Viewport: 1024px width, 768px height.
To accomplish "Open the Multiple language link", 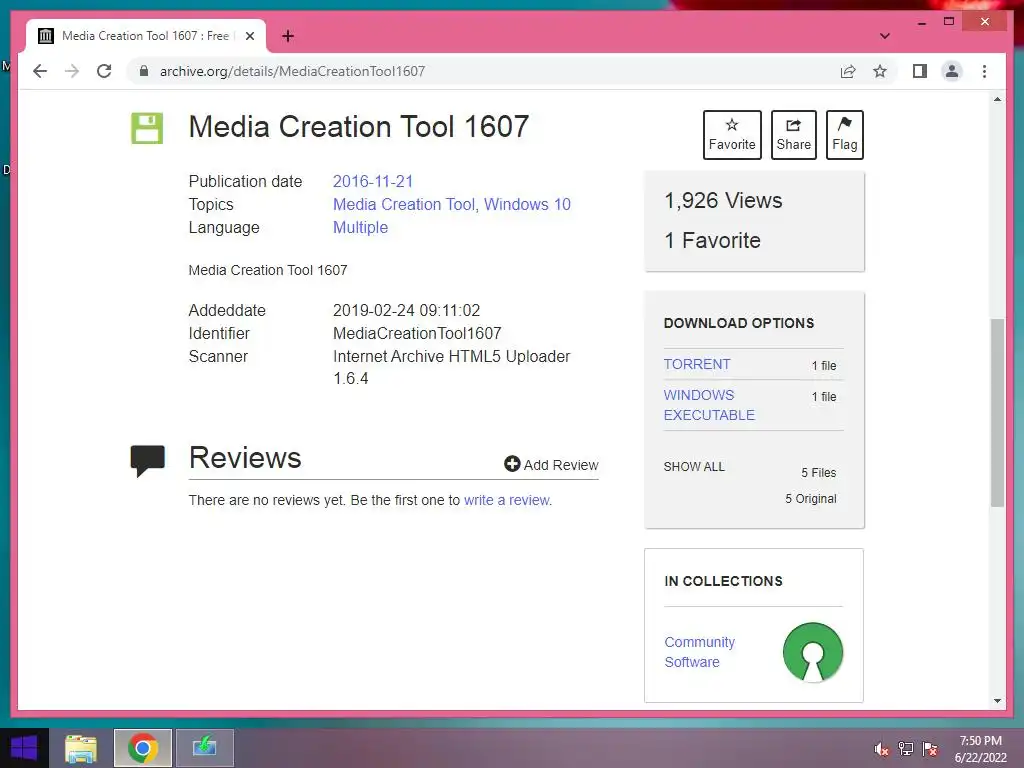I will [x=360, y=227].
